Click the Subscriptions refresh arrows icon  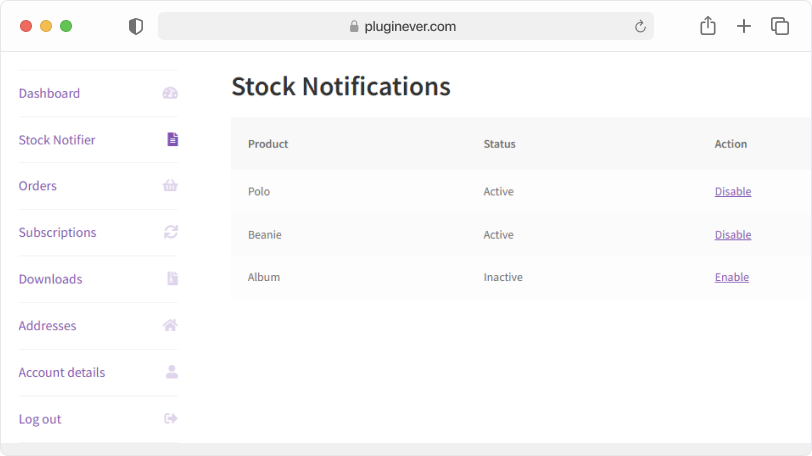tap(171, 232)
